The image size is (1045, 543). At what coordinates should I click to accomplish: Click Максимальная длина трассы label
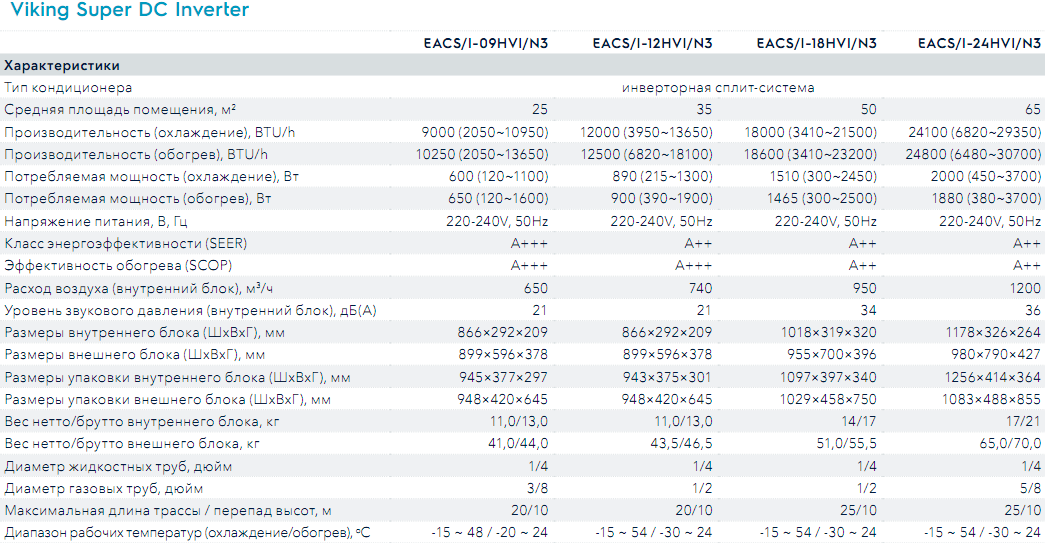(x=167, y=511)
